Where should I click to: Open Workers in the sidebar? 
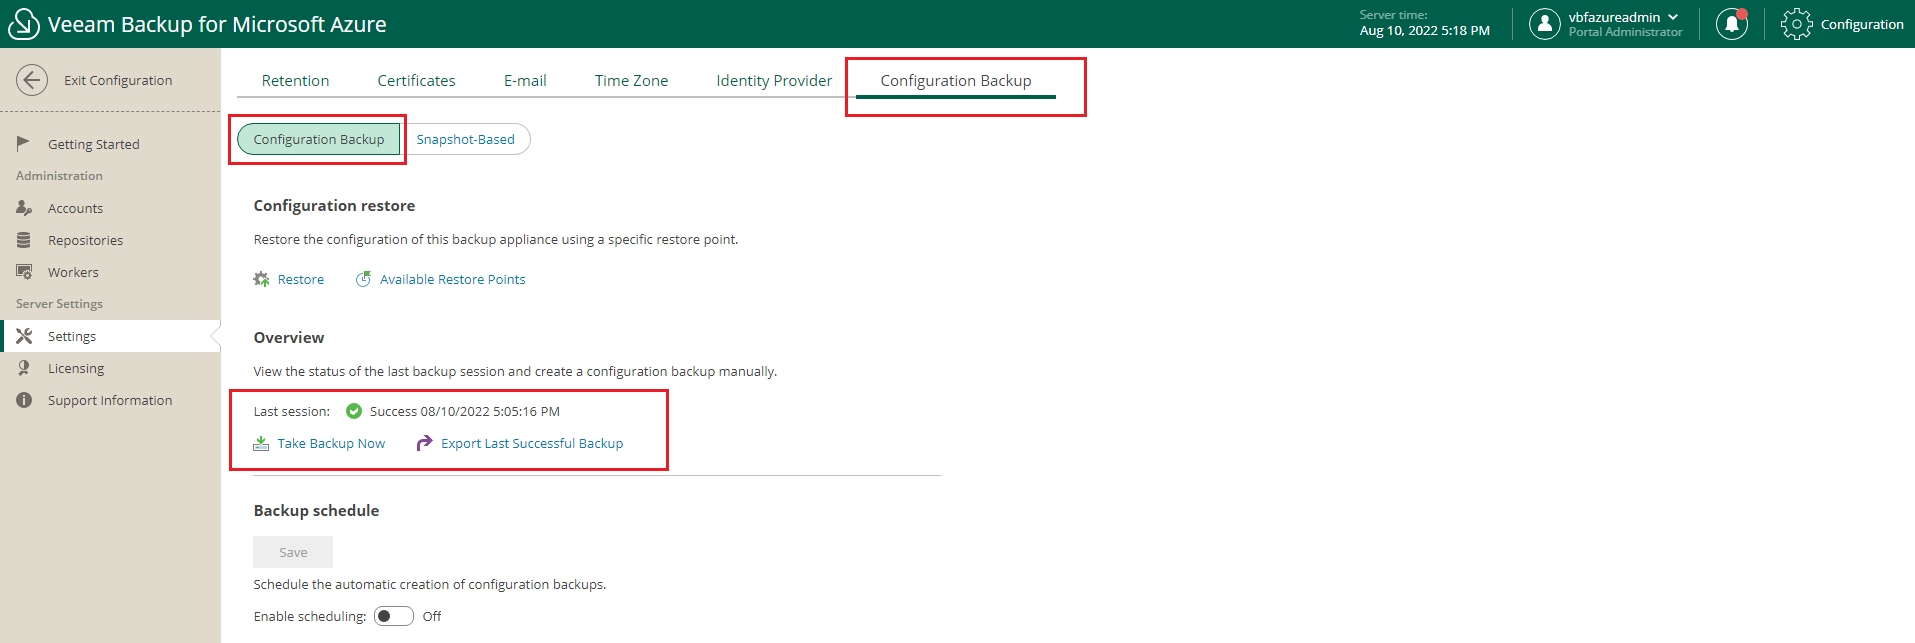coord(73,272)
